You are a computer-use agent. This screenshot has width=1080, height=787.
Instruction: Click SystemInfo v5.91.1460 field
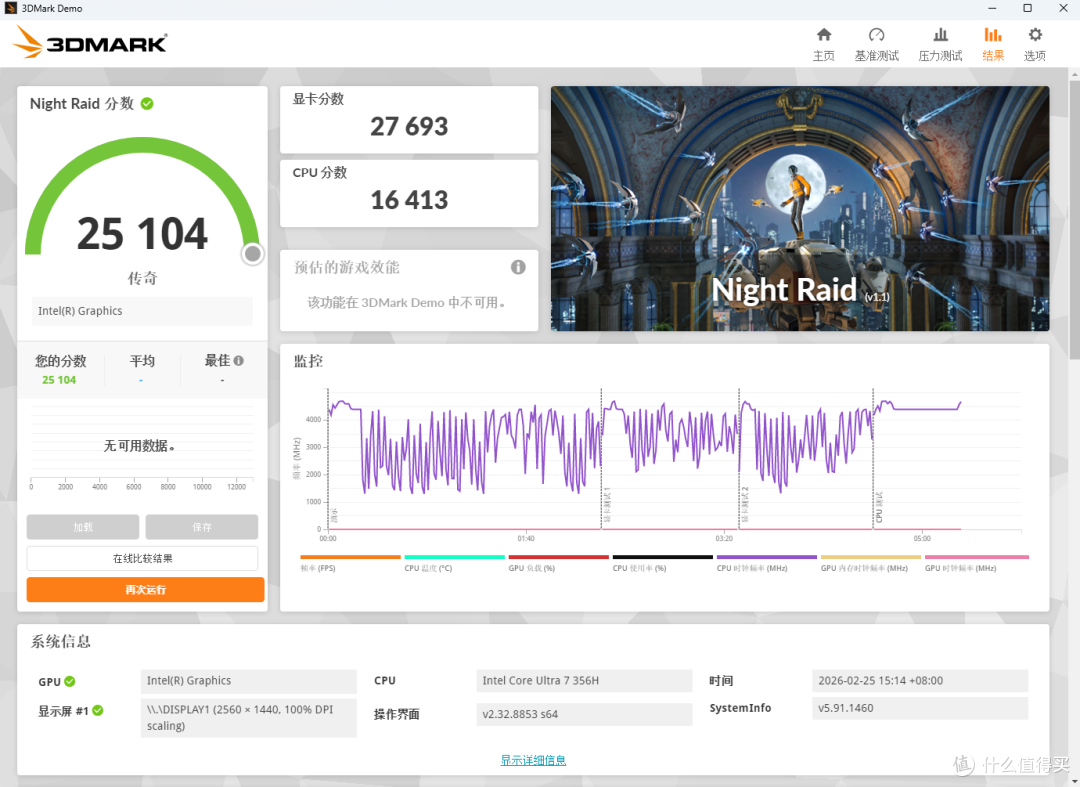(920, 708)
